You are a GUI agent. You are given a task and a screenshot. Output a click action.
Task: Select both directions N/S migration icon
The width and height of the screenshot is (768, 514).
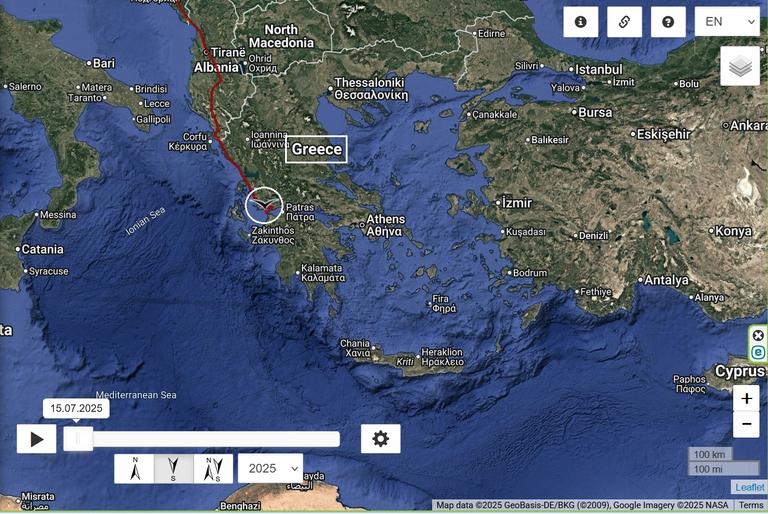[213, 469]
